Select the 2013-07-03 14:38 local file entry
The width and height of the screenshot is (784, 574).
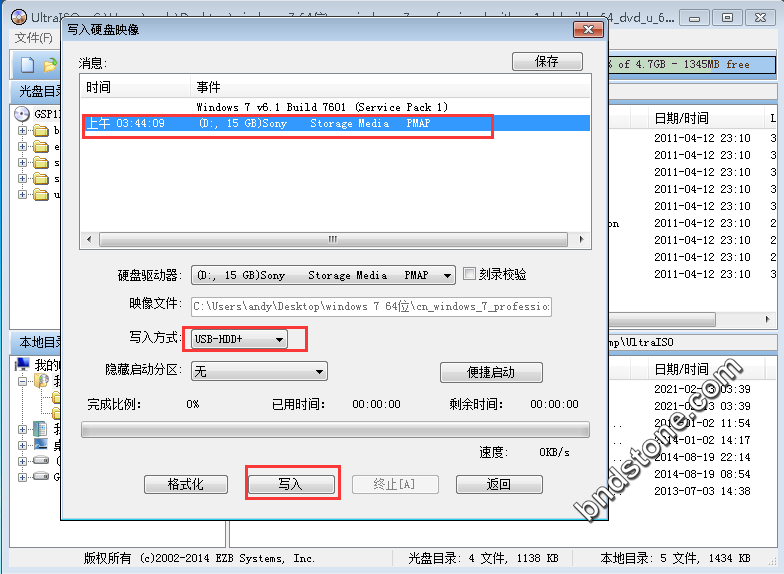[x=702, y=491]
